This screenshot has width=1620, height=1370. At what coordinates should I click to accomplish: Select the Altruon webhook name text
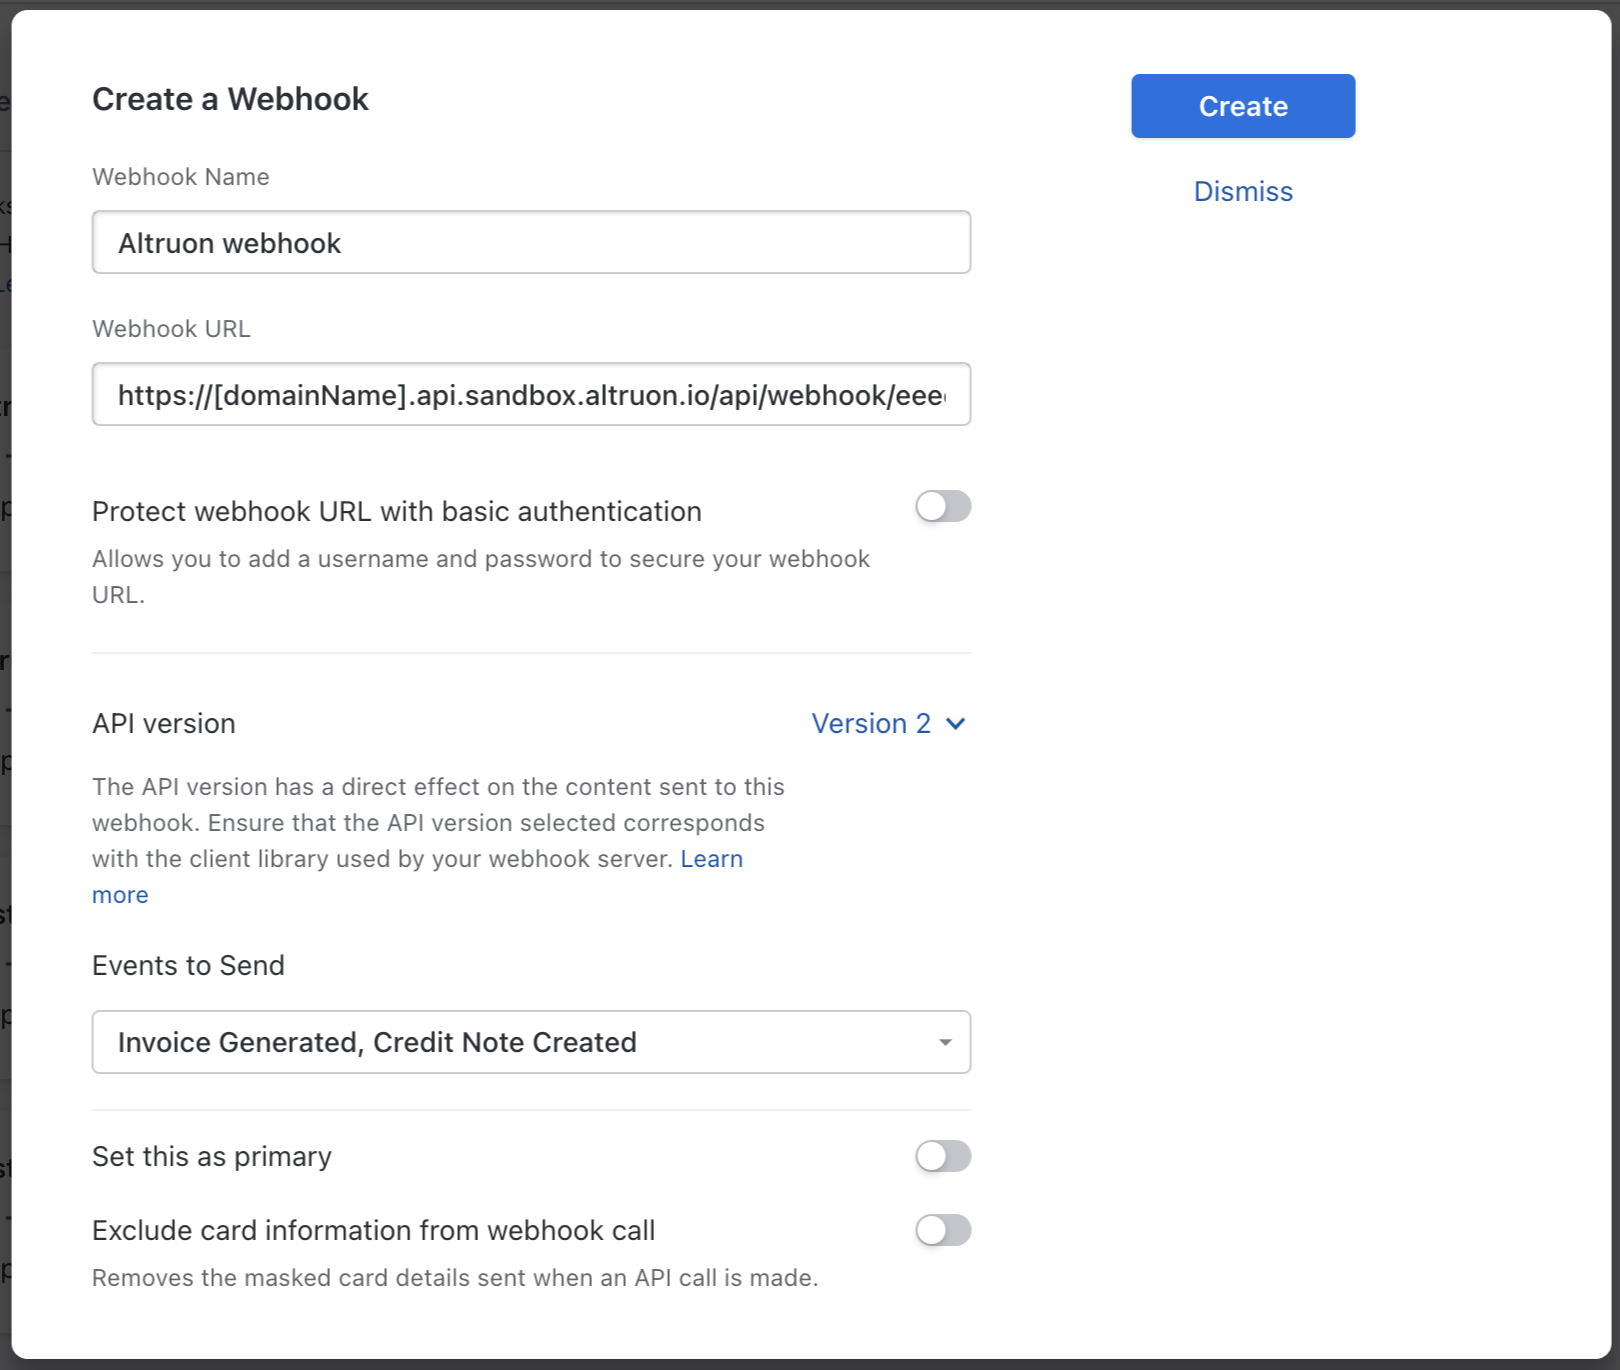pos(228,242)
